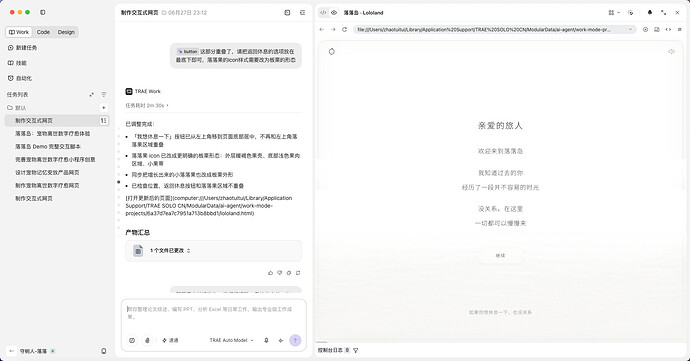Collapse all in the 任务列表 header
The image size is (690, 361).
coord(92,95)
